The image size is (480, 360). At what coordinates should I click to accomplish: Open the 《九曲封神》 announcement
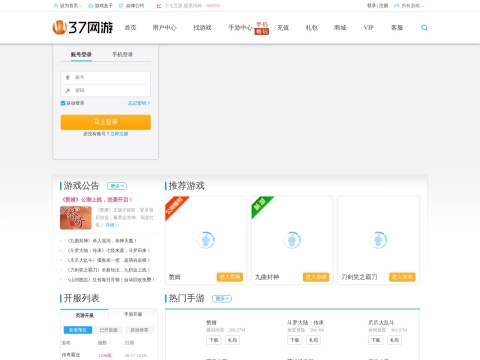[x=102, y=240]
